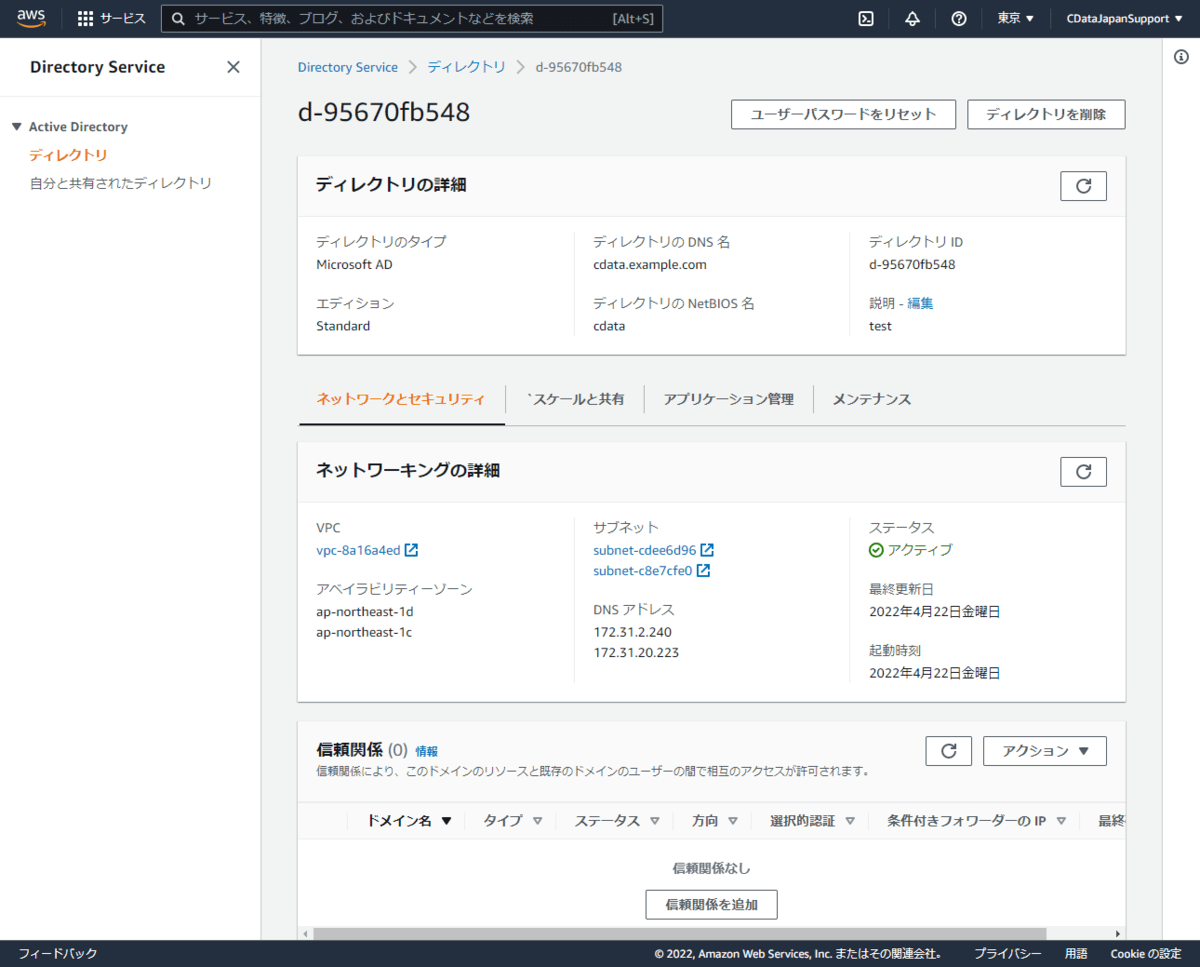Click the help question-mark icon

[x=958, y=17]
